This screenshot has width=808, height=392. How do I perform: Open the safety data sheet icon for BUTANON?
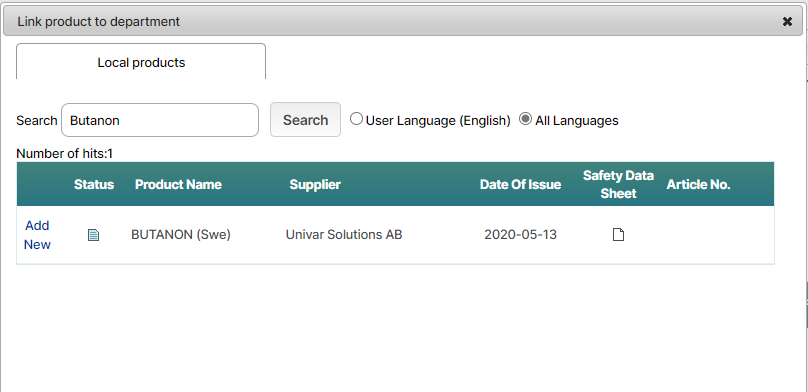coord(618,235)
